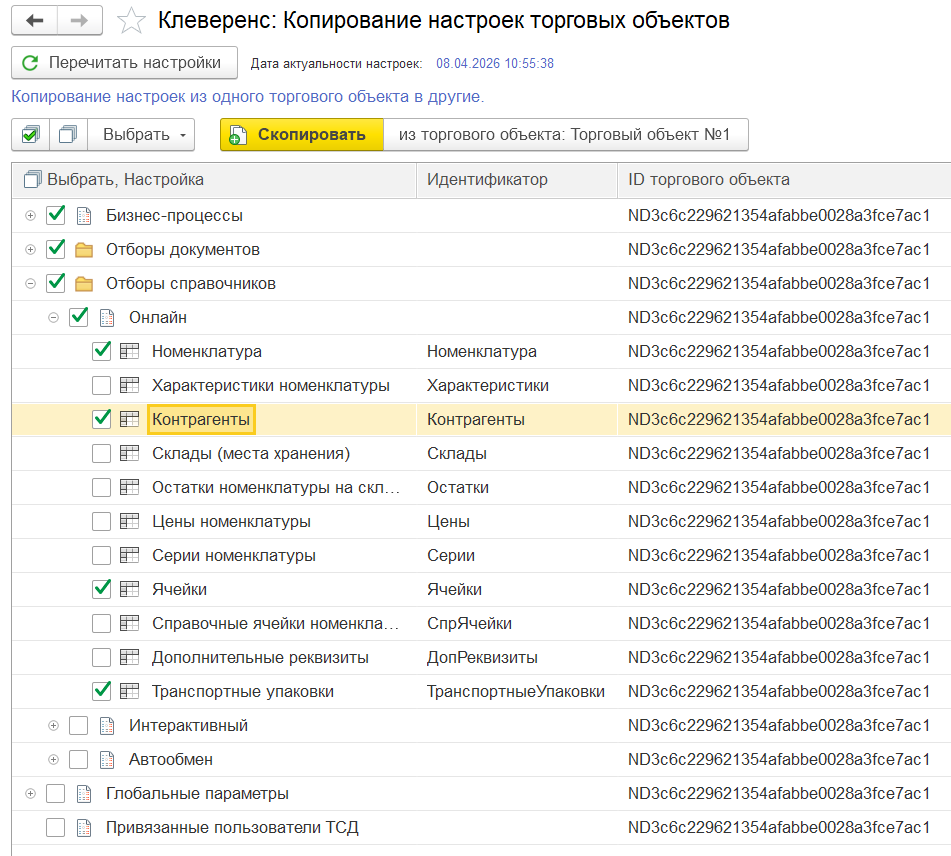
Task: Check the Характеристики номенклатуры checkbox
Action: (101, 385)
